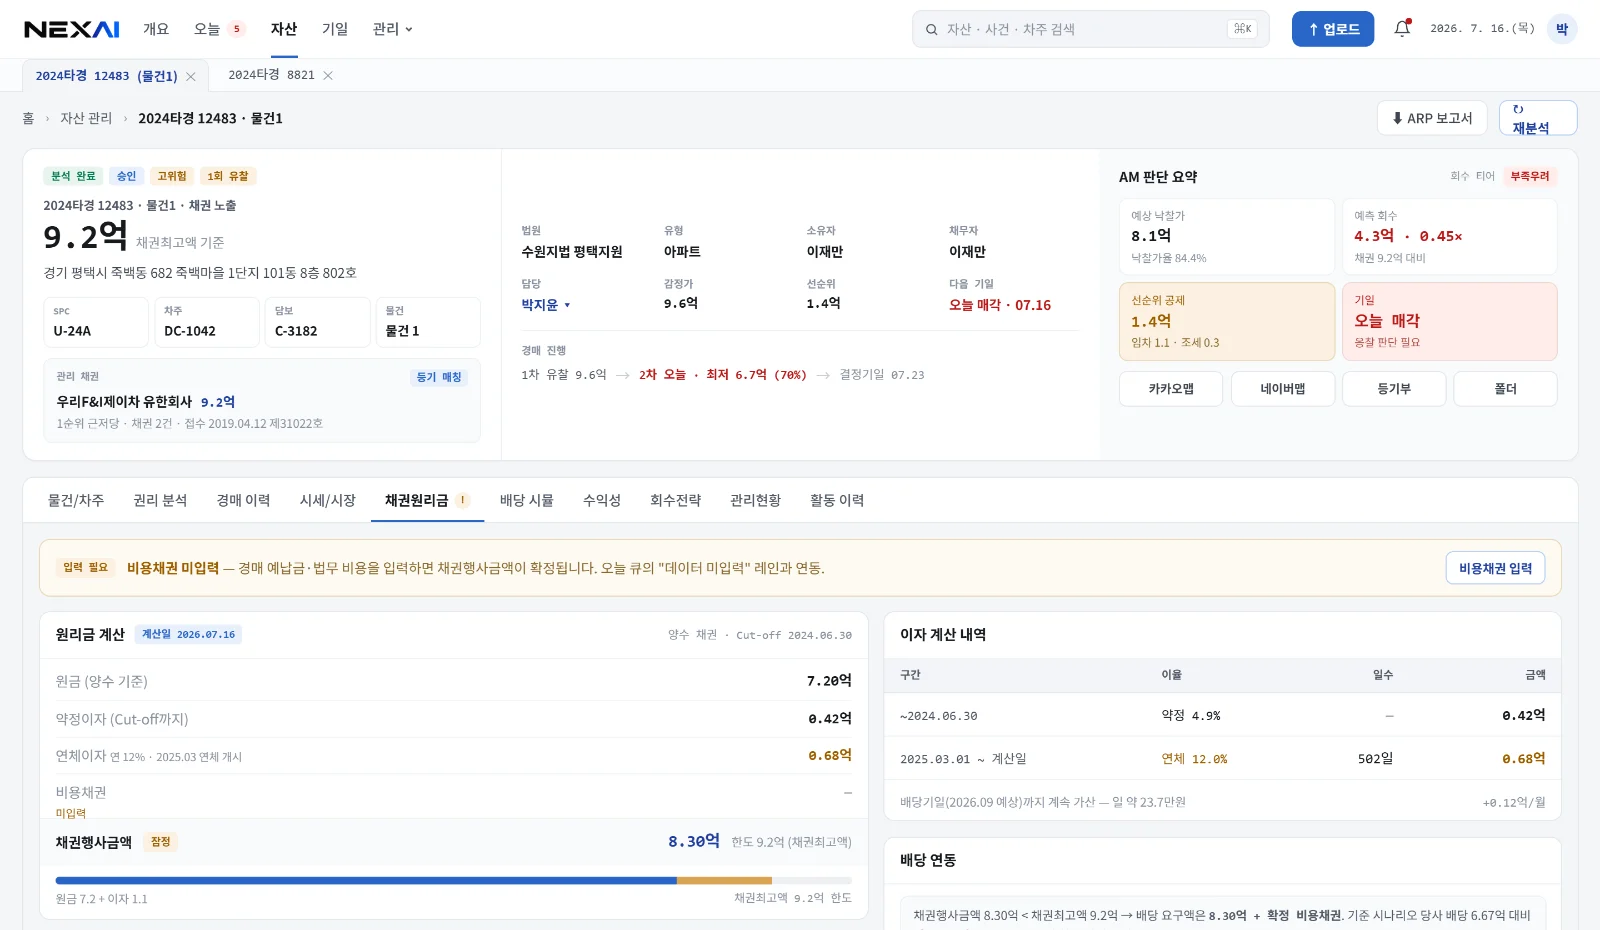
Task: Open the 물건 1 card
Action: [428, 322]
